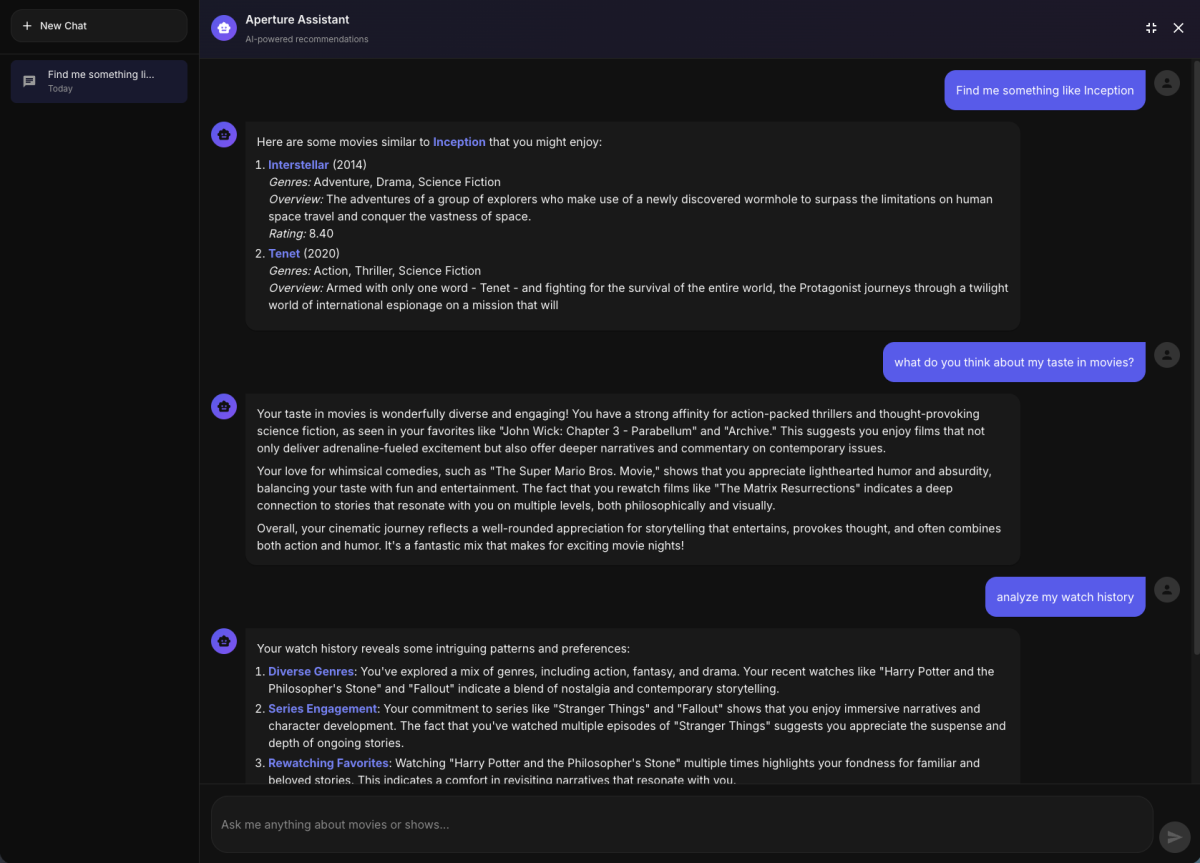
Task: Click the 'analyze my watch history' message bubble
Action: 1064,596
